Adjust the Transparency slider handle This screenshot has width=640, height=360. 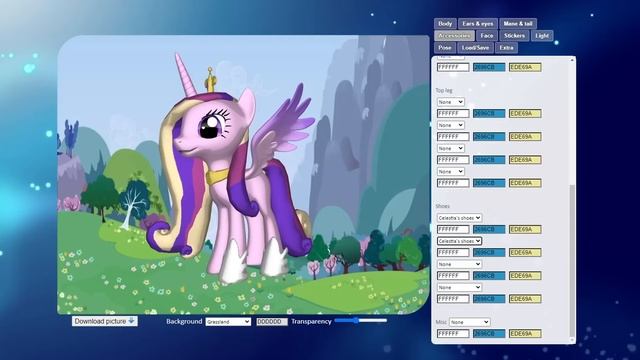point(356,320)
